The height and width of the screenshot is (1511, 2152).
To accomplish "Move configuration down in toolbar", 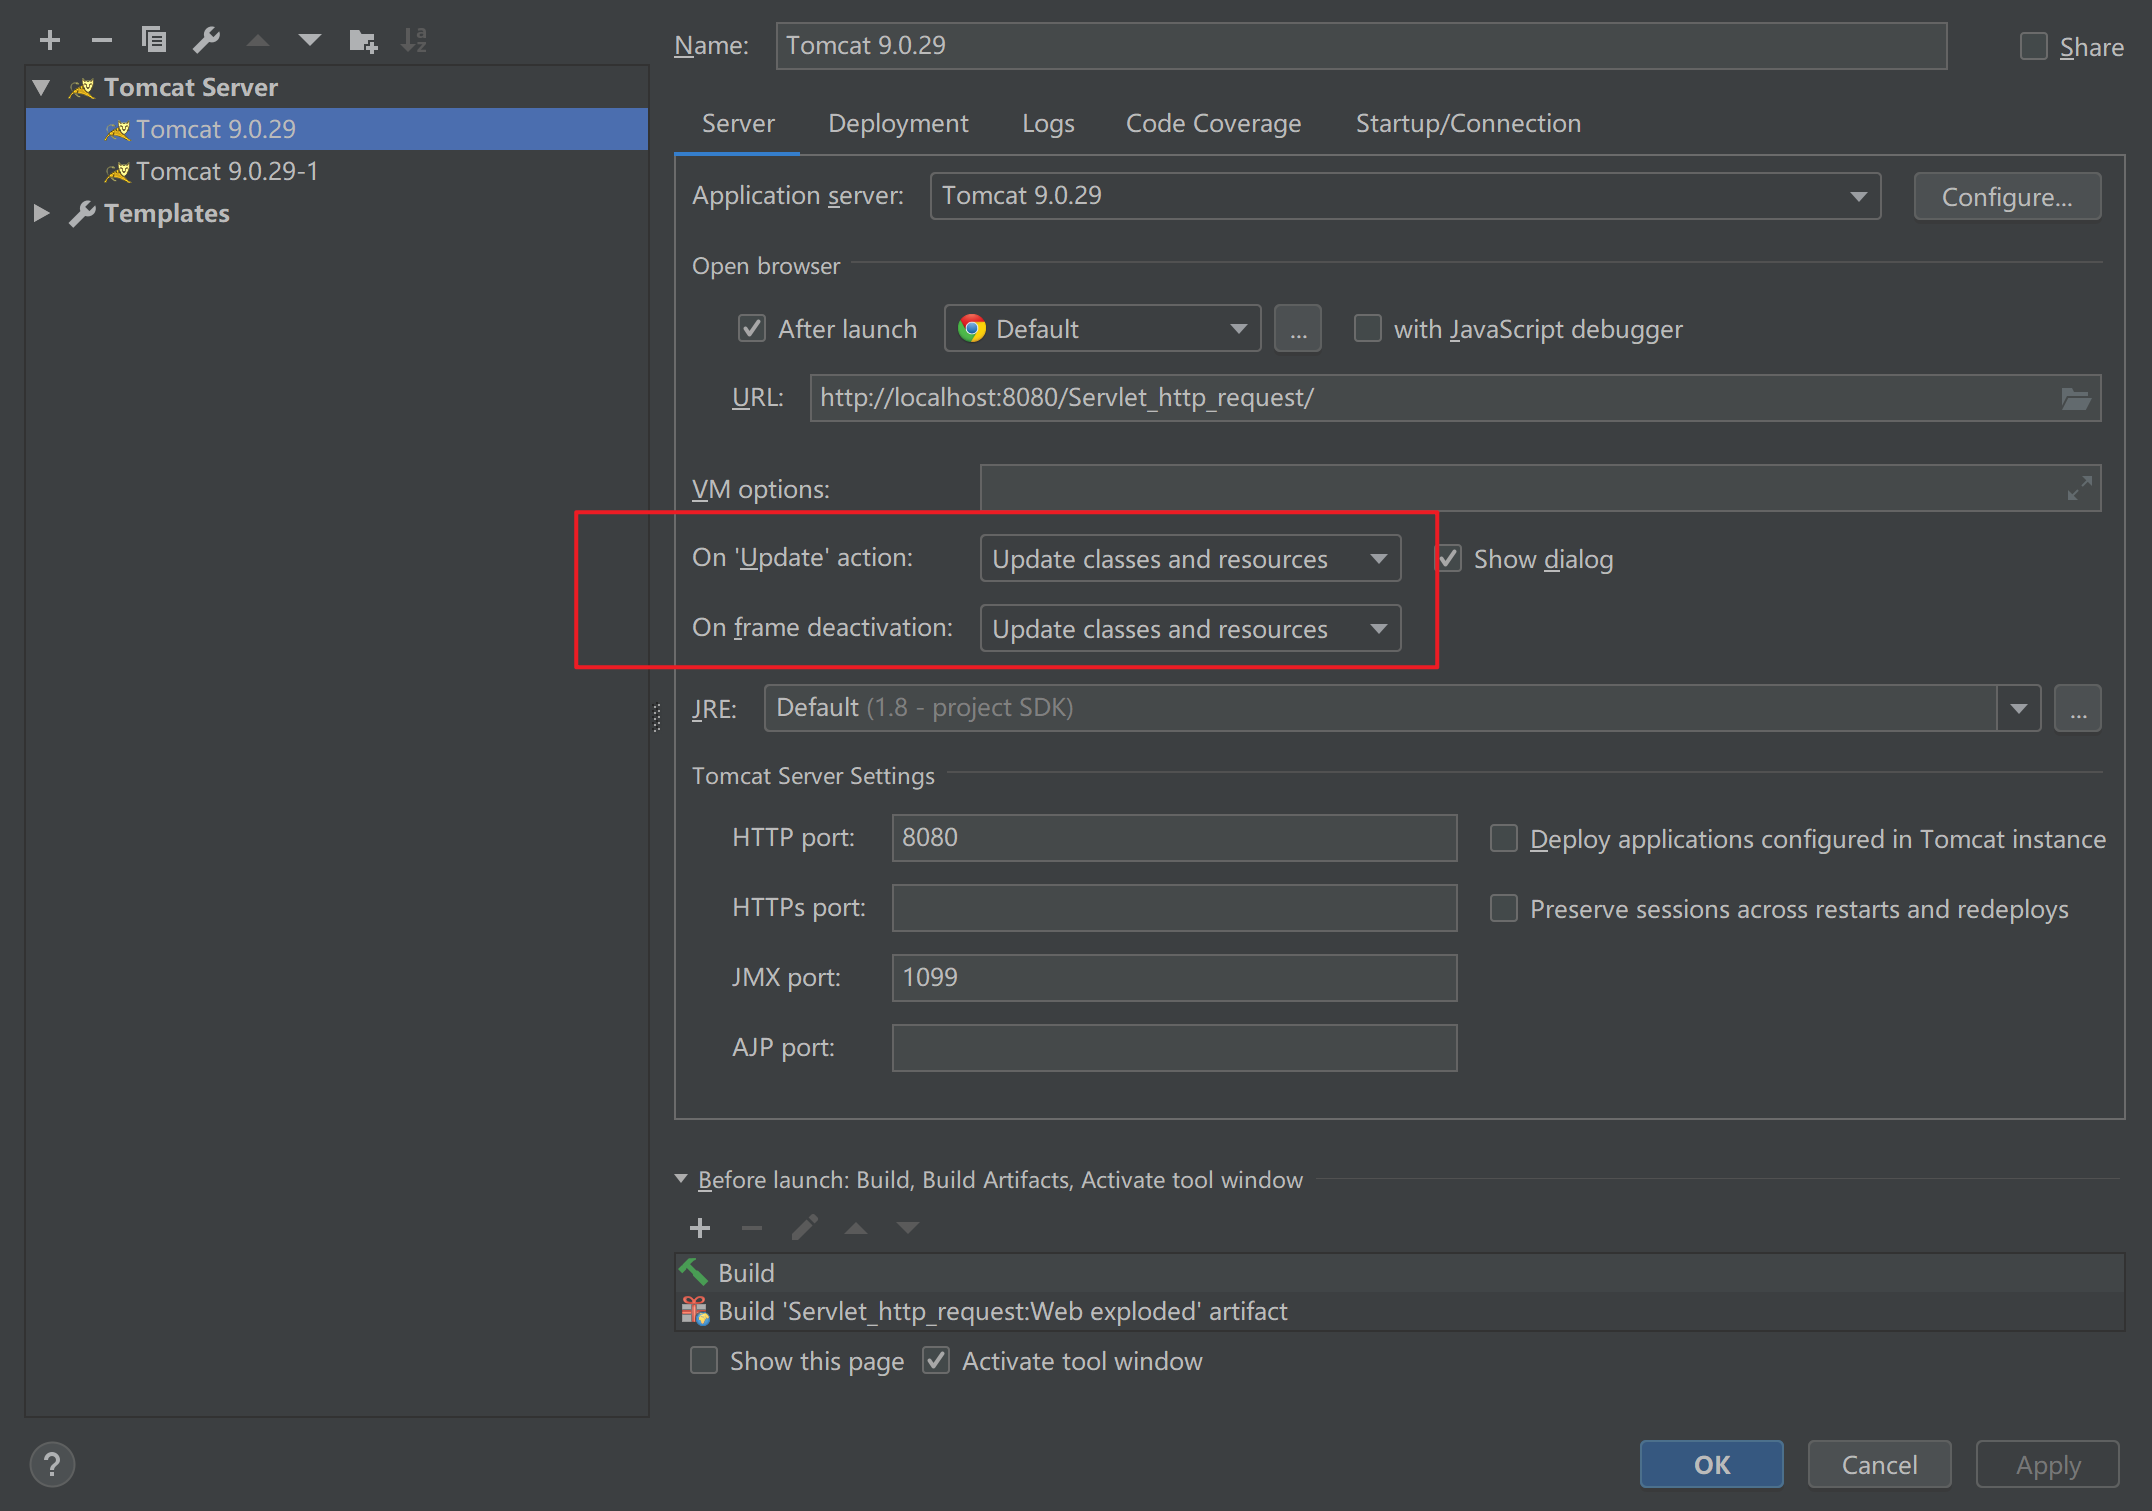I will (x=310, y=40).
